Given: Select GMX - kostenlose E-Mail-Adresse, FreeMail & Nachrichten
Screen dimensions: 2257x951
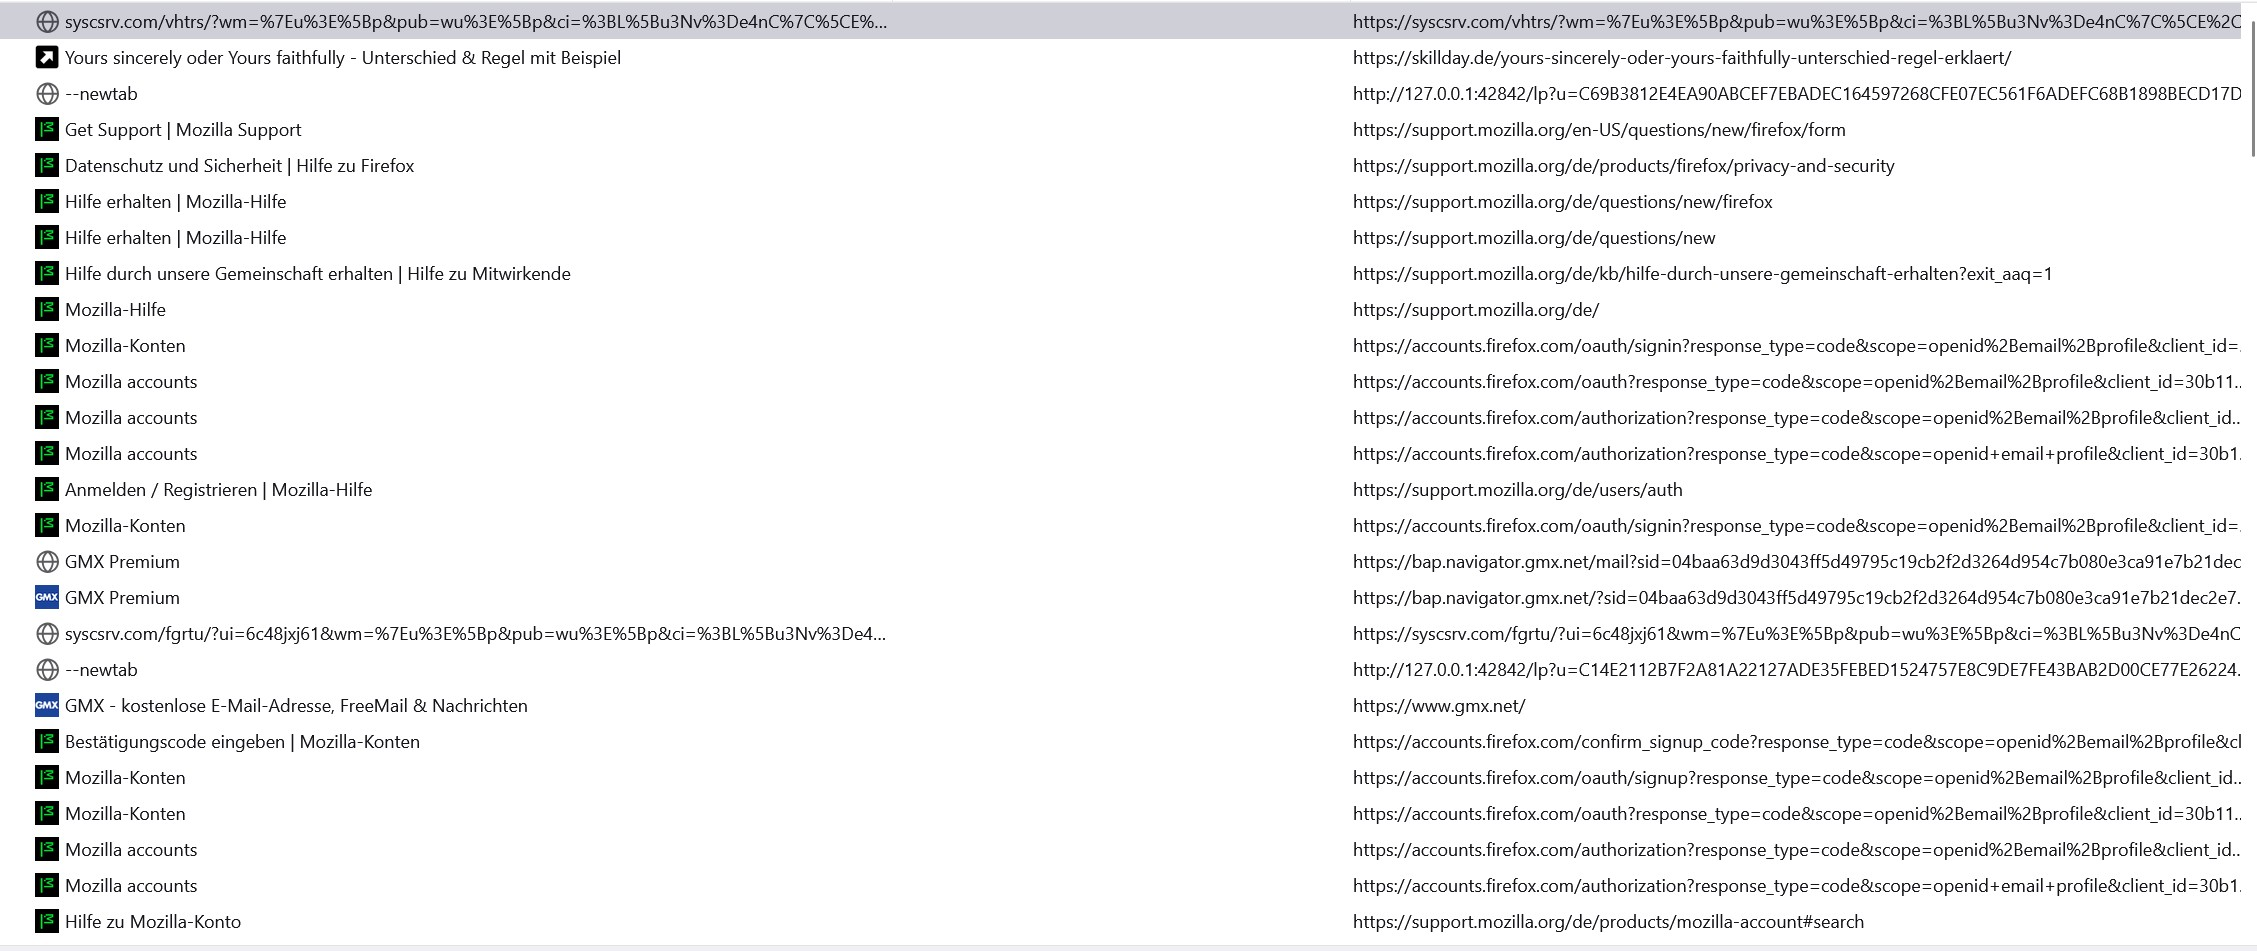Looking at the screenshot, I should 297,706.
